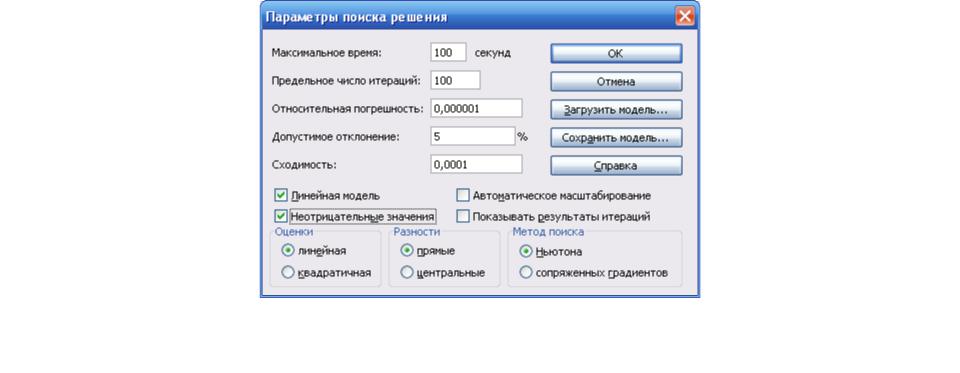Focus the Максимальное время input field
The width and height of the screenshot is (960, 373).
(449, 53)
